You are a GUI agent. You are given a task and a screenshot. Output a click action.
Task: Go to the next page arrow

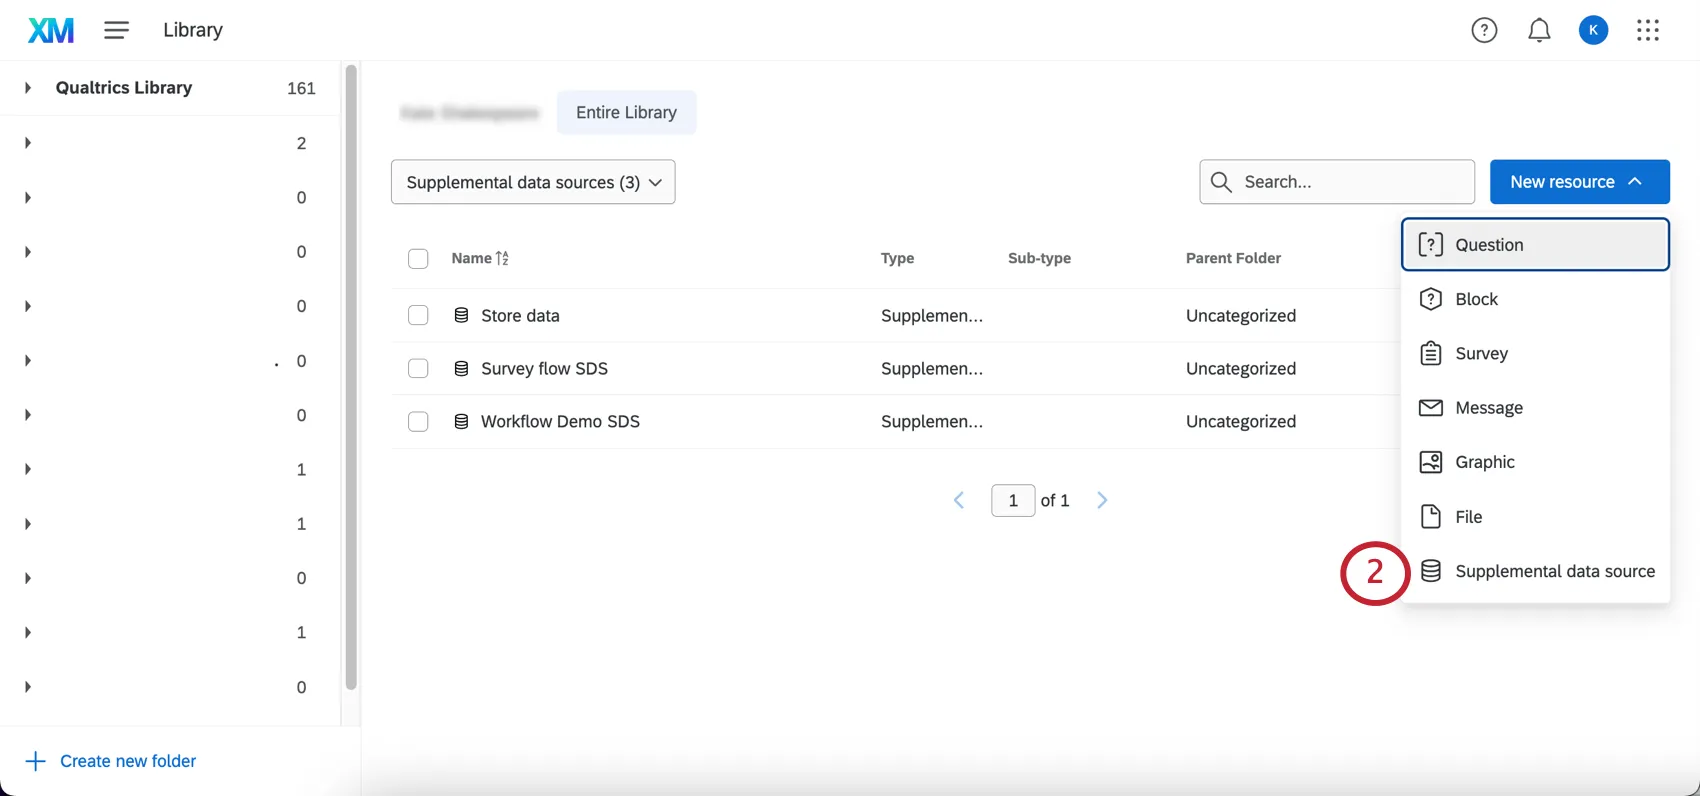coord(1102,500)
